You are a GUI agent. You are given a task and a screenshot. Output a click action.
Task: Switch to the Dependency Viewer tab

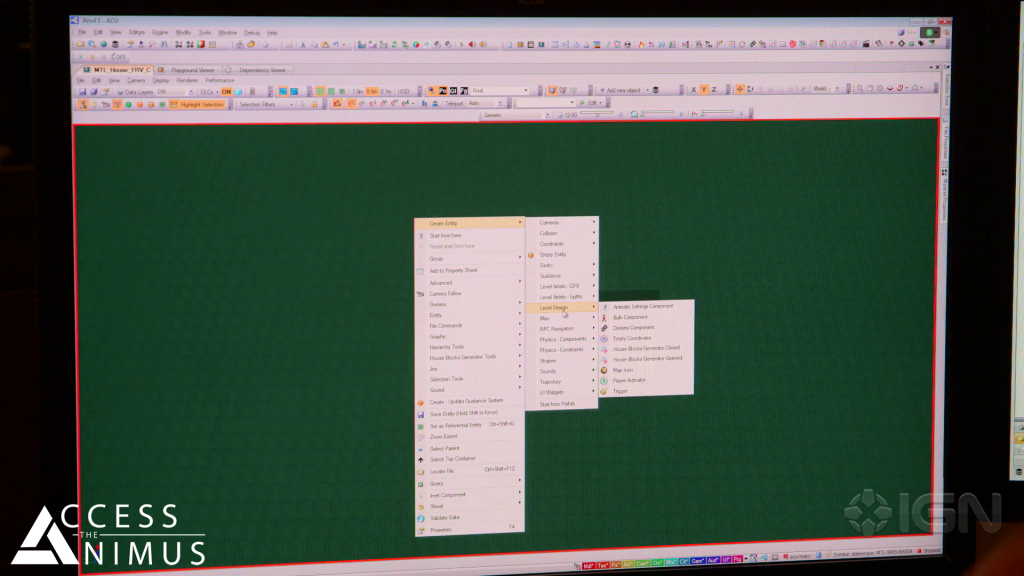(260, 70)
